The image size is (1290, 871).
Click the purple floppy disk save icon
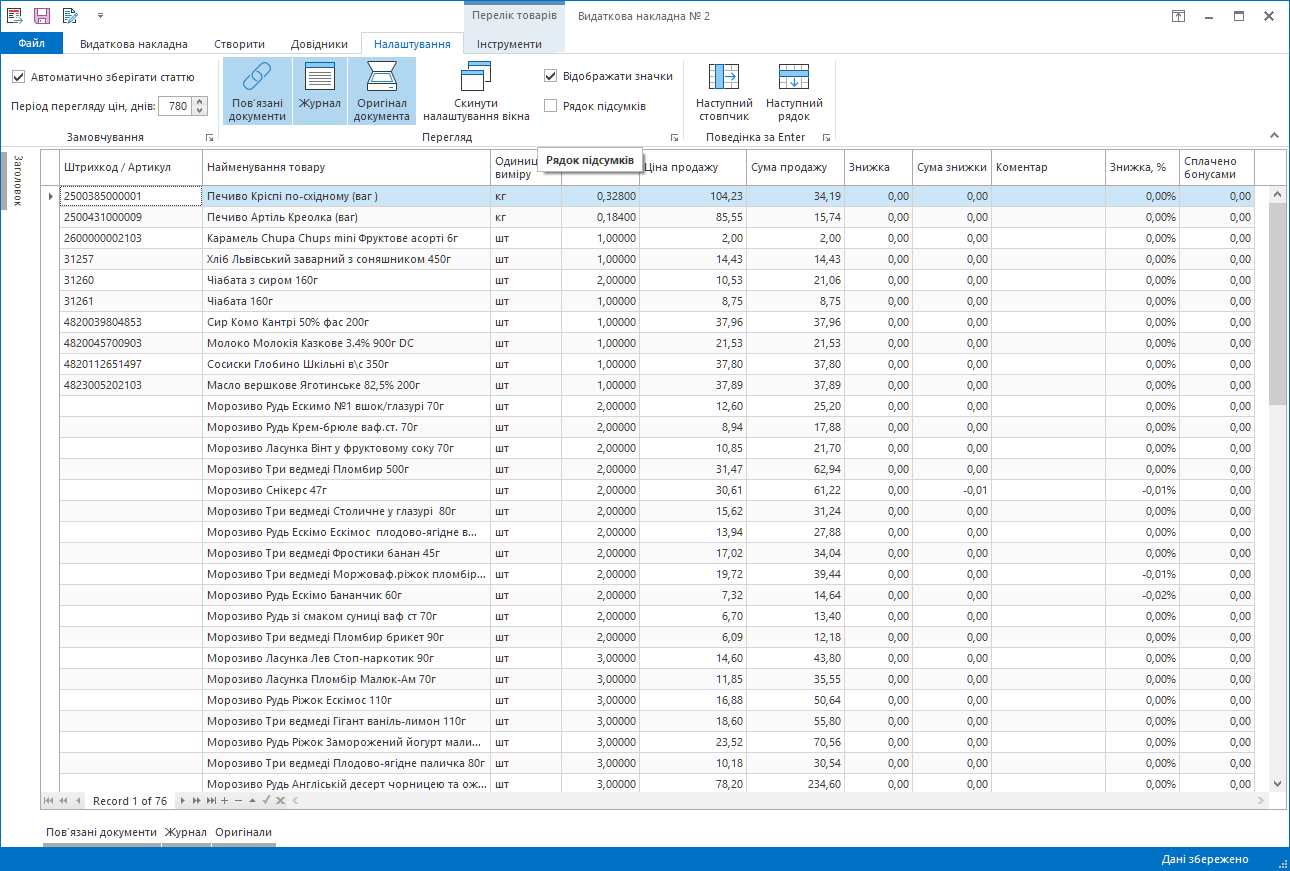tap(42, 16)
